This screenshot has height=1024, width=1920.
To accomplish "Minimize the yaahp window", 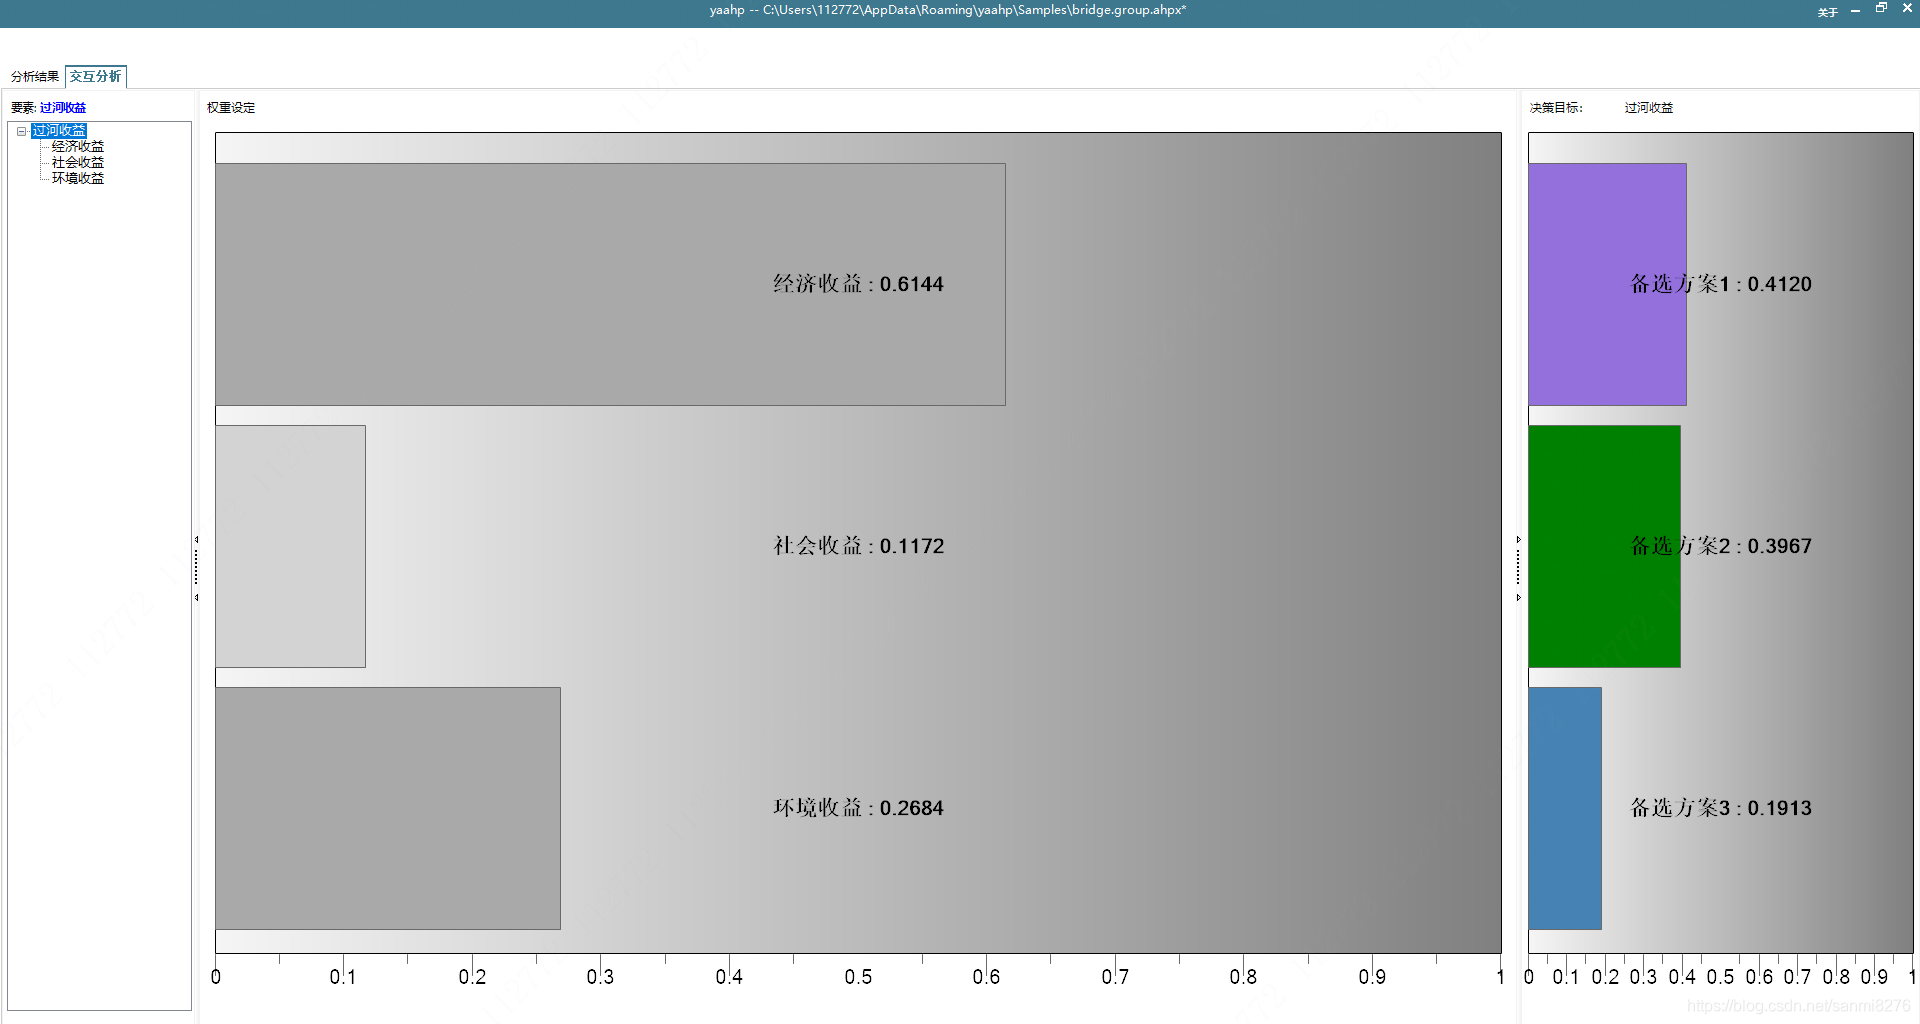I will pyautogui.click(x=1856, y=9).
